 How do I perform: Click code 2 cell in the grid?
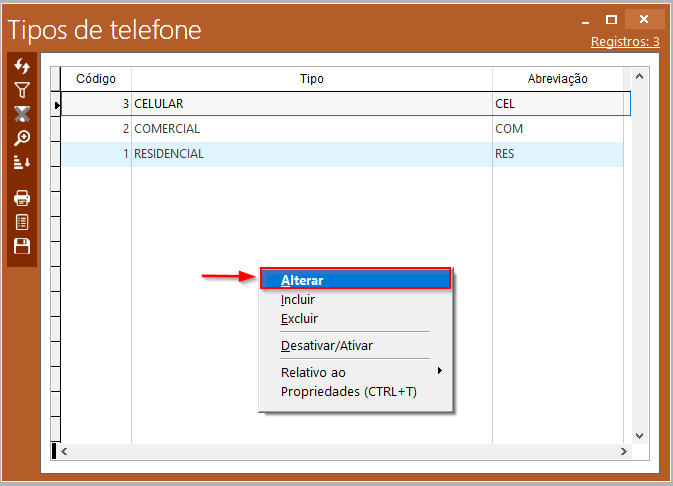pos(96,128)
